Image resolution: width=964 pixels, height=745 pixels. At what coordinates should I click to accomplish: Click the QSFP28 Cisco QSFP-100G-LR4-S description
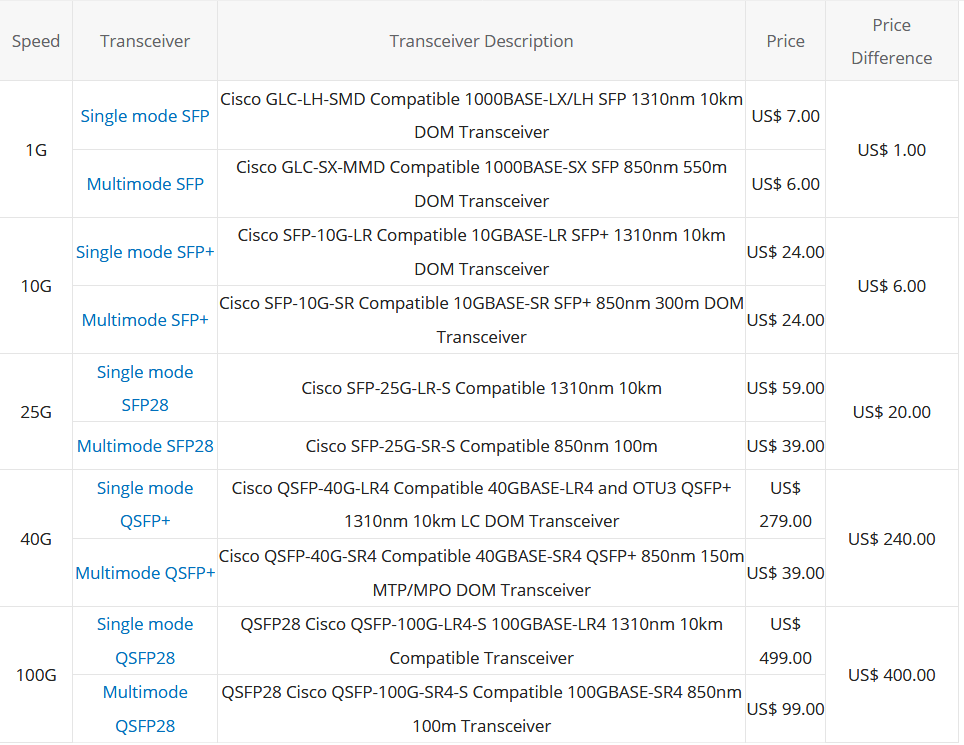[481, 641]
